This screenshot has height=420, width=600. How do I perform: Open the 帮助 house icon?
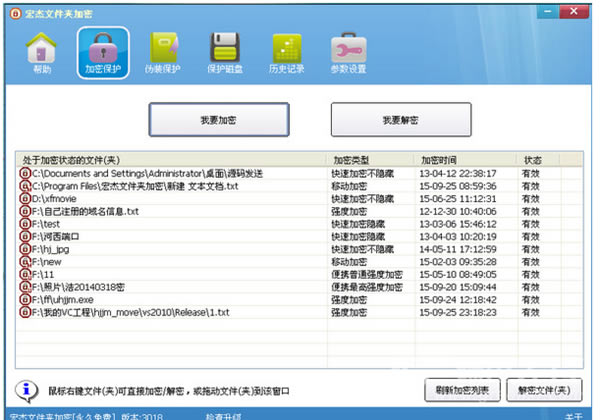pyautogui.click(x=41, y=47)
